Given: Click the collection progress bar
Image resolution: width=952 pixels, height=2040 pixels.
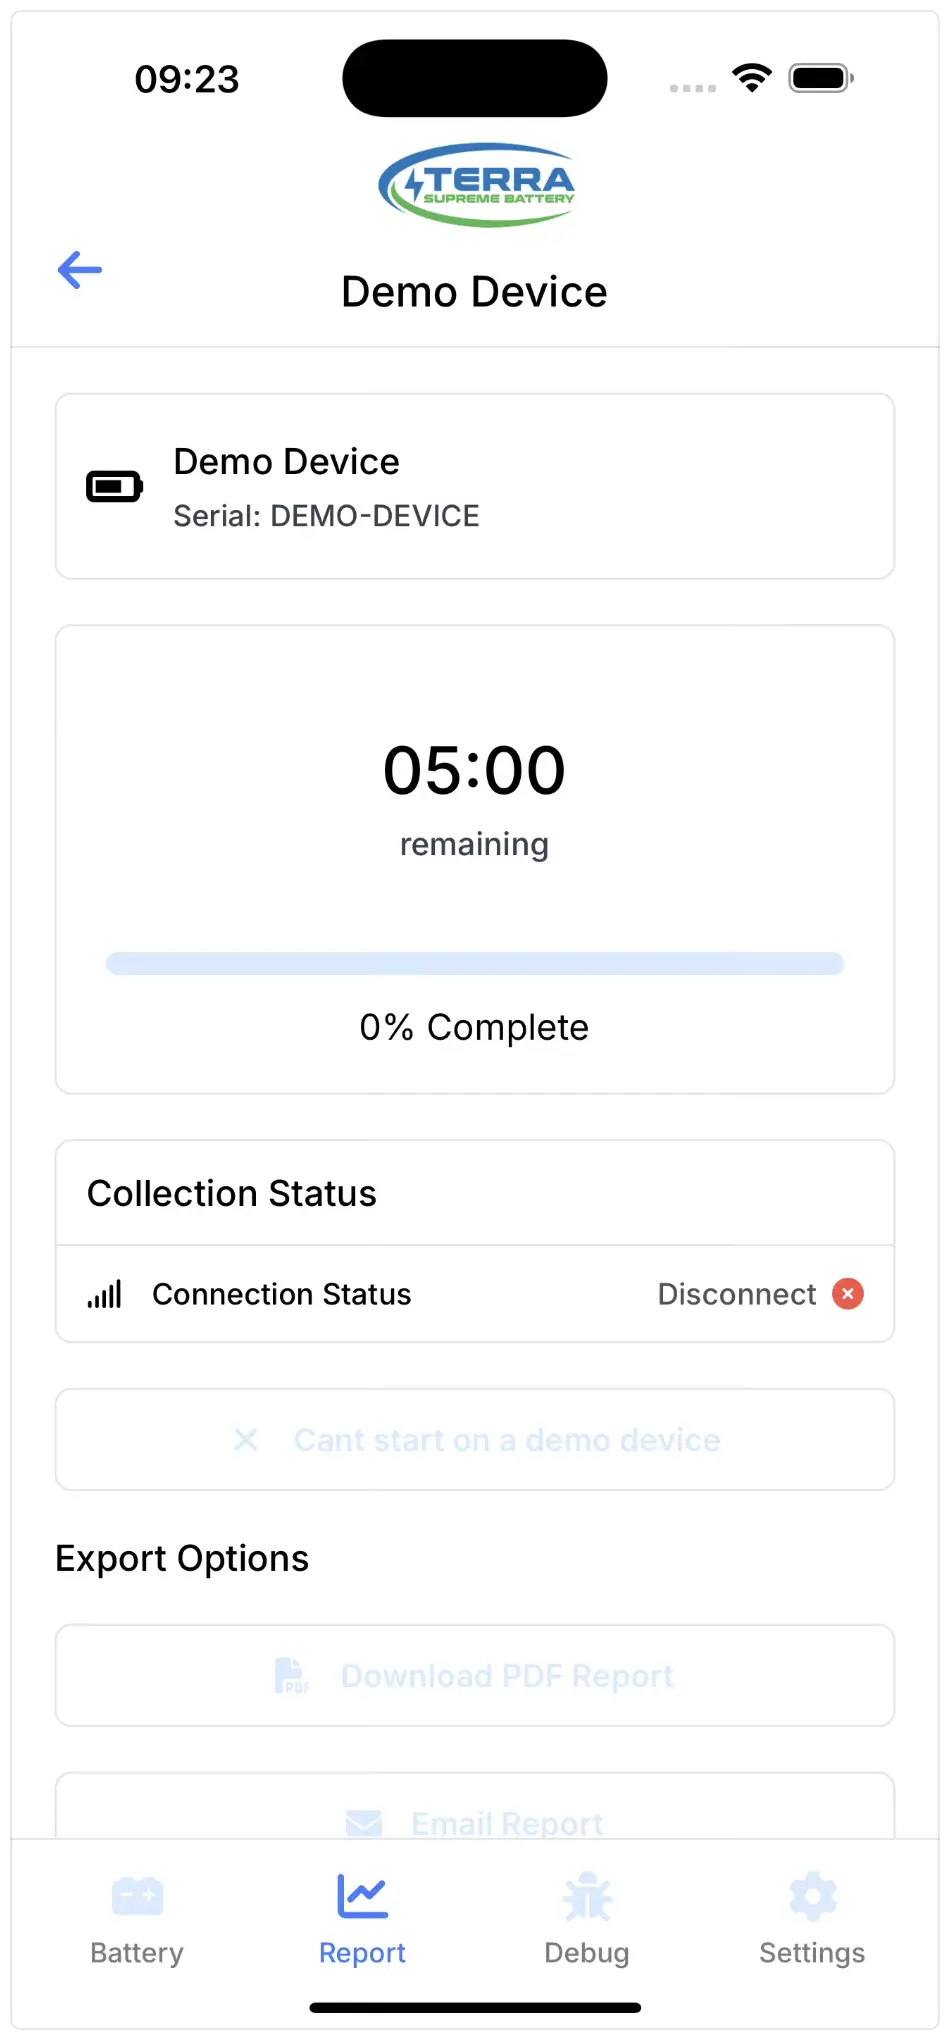Looking at the screenshot, I should pos(475,964).
